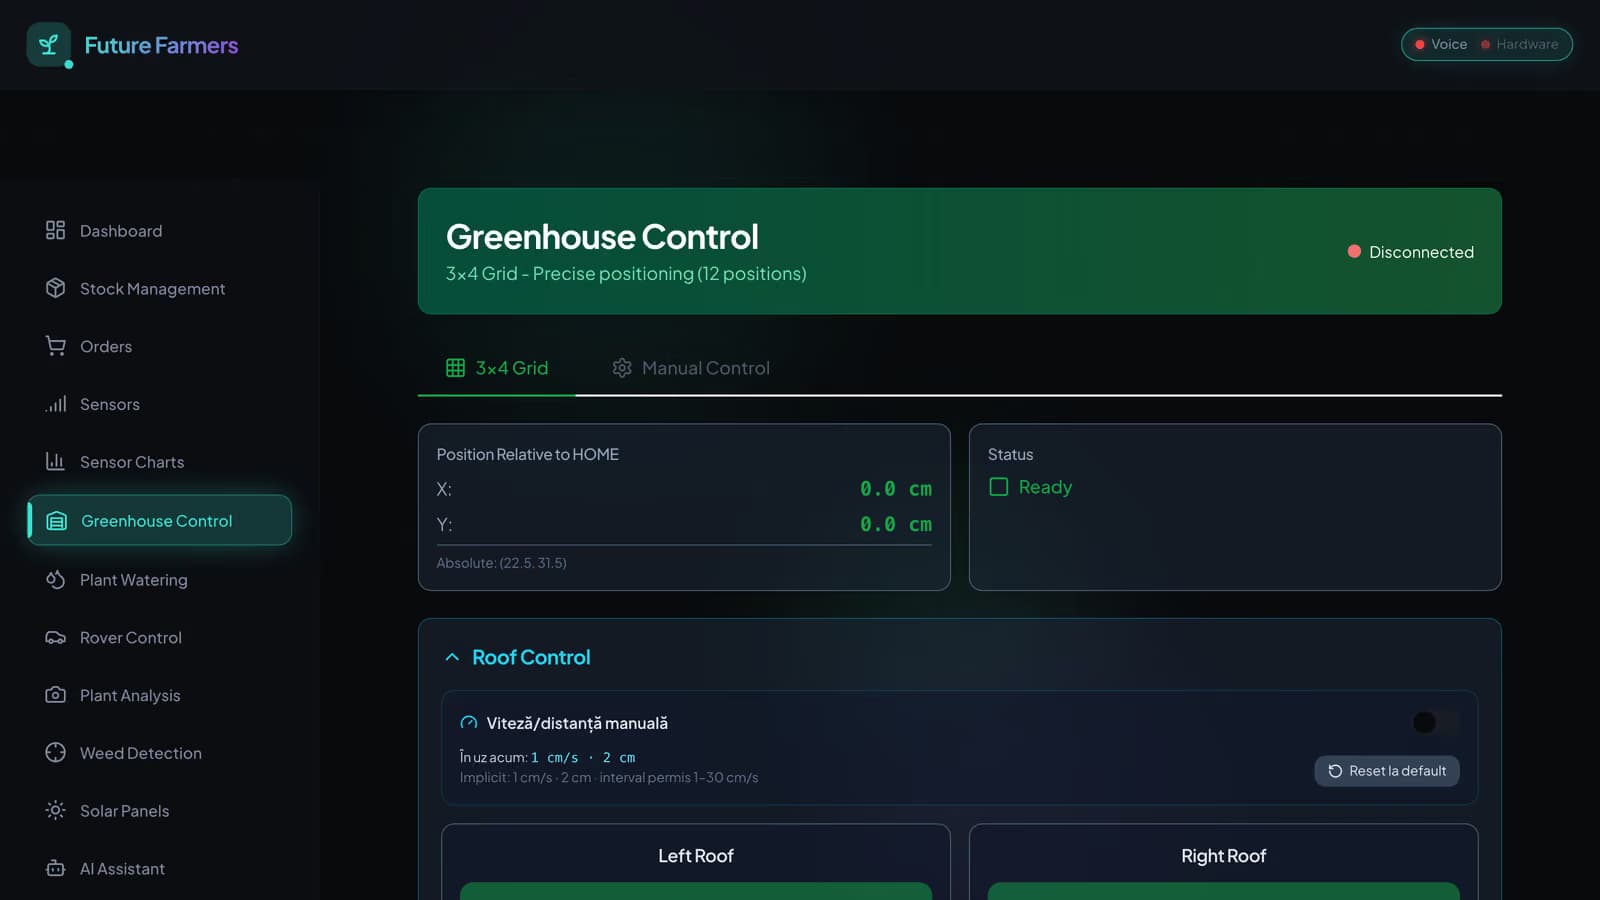Open the Plant Watering menu item
Image resolution: width=1600 pixels, height=900 pixels.
pos(160,580)
